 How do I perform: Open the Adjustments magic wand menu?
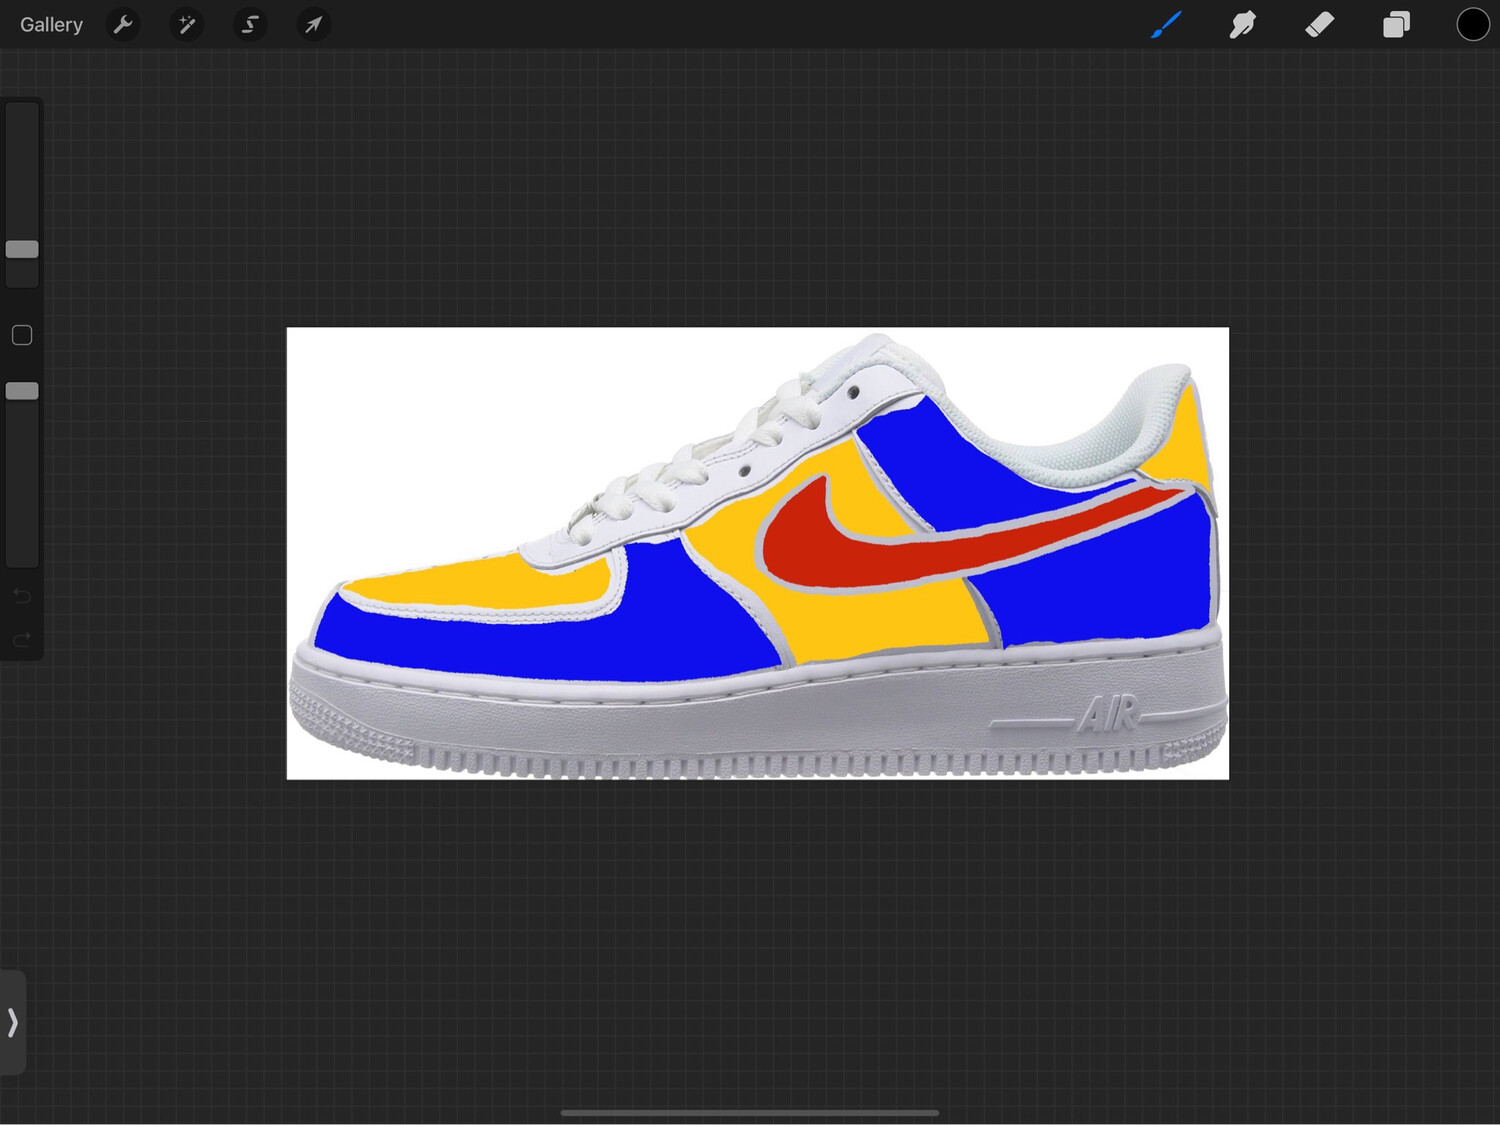coord(186,24)
